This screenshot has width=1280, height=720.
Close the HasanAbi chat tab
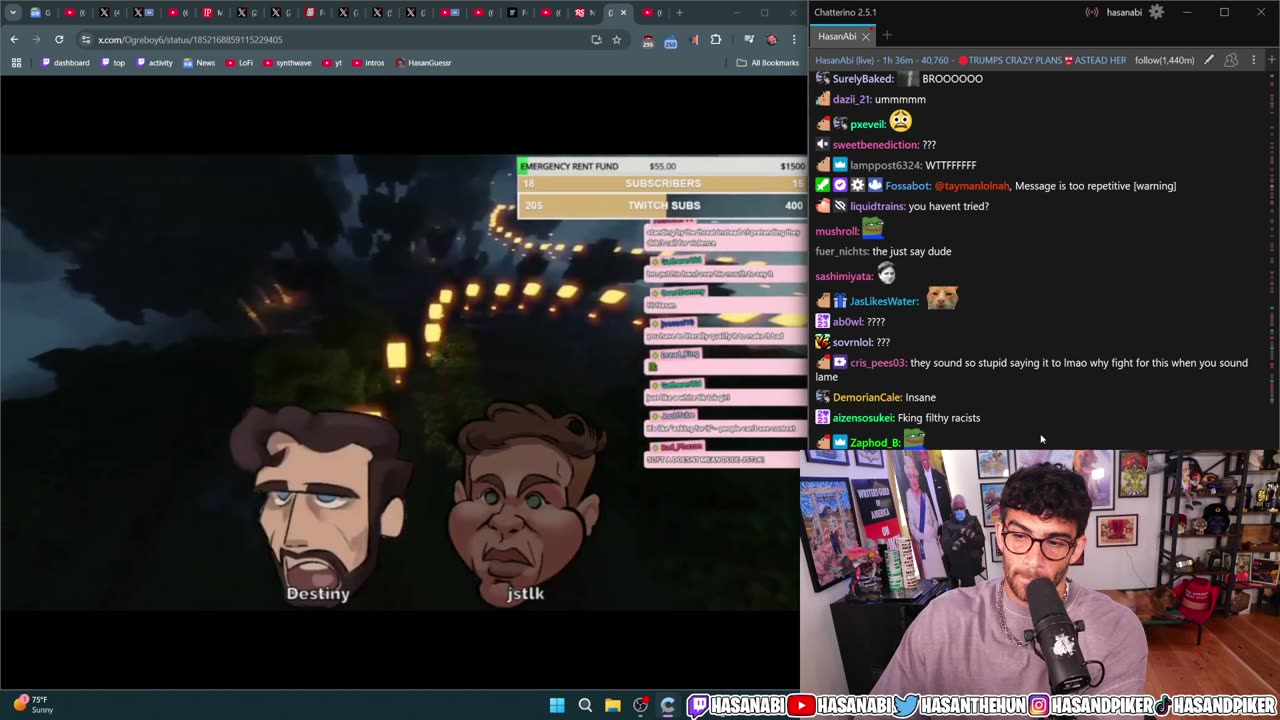click(x=866, y=36)
